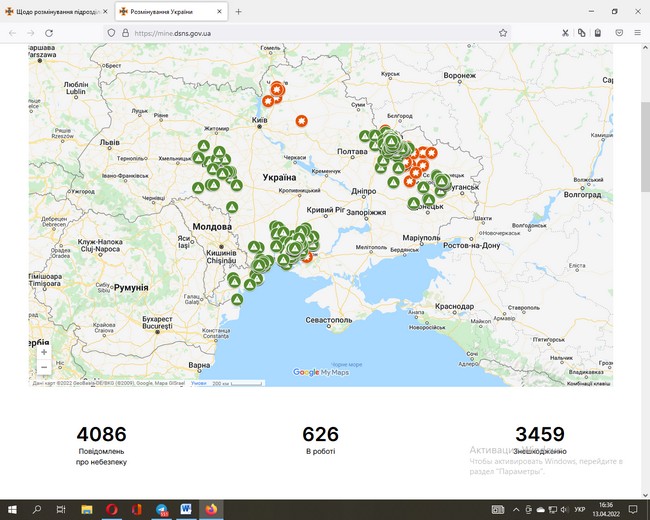Open the Firefox application menu
The image size is (650, 520).
[635, 32]
